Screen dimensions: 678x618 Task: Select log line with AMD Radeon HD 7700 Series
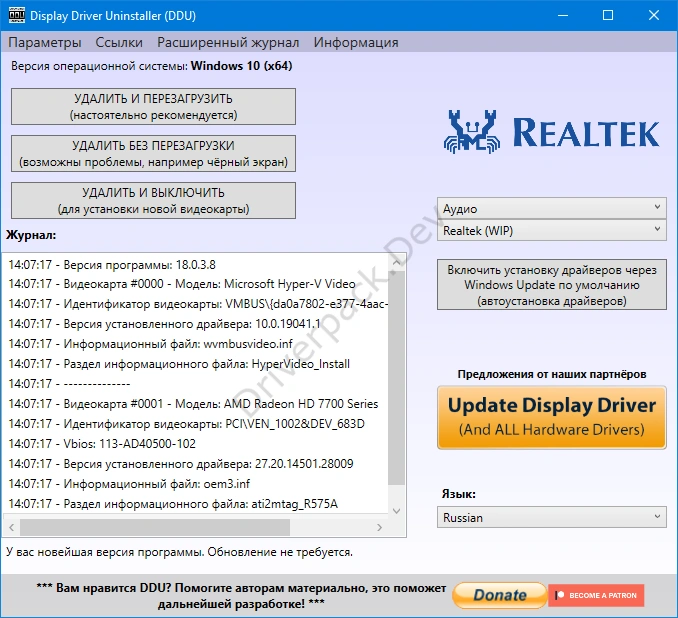click(x=193, y=403)
